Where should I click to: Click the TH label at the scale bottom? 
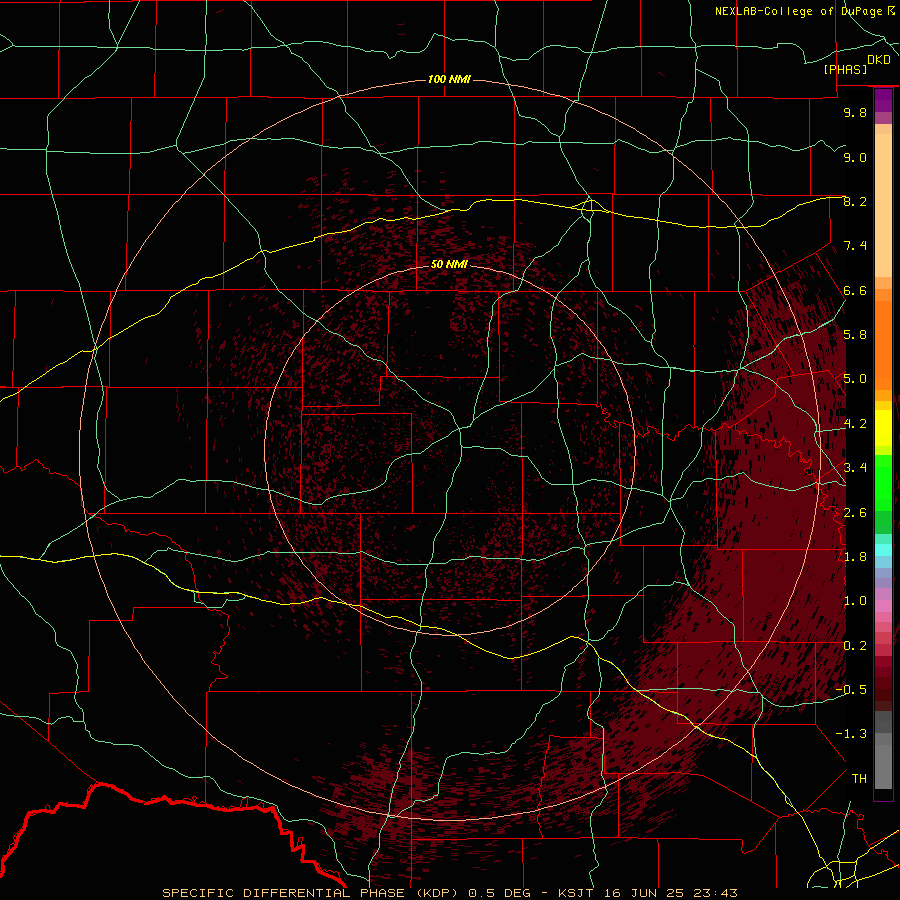point(859,778)
